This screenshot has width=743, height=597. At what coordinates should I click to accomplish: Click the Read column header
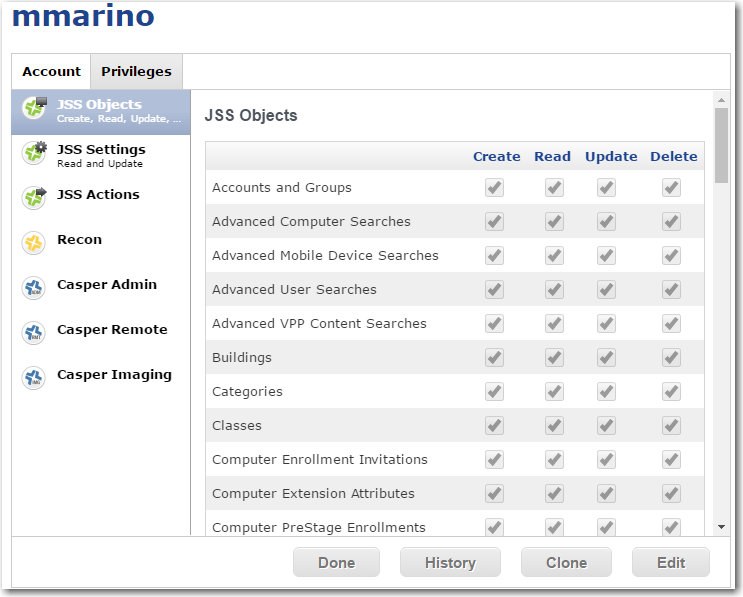(553, 156)
